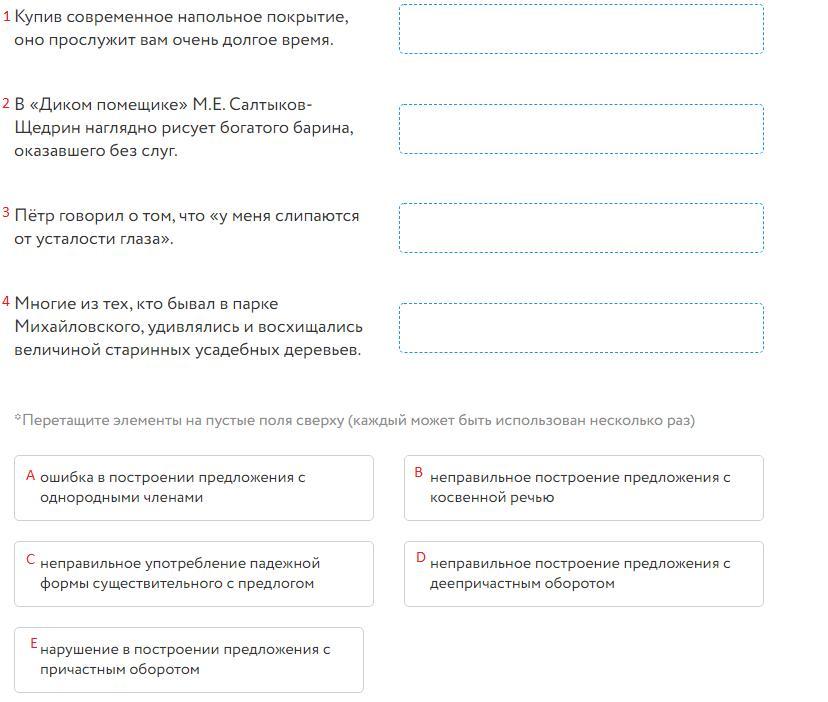Click the empty answer field for sentence 1
Screen dimensions: 828x702
click(581, 29)
